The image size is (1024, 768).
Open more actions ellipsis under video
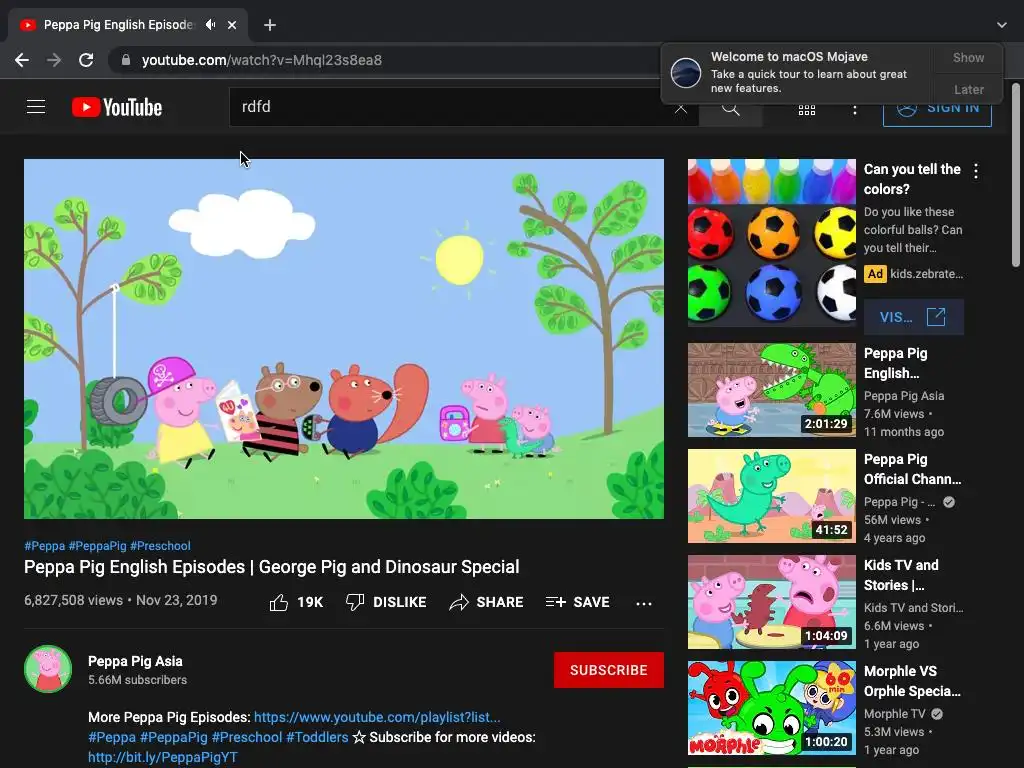[644, 603]
